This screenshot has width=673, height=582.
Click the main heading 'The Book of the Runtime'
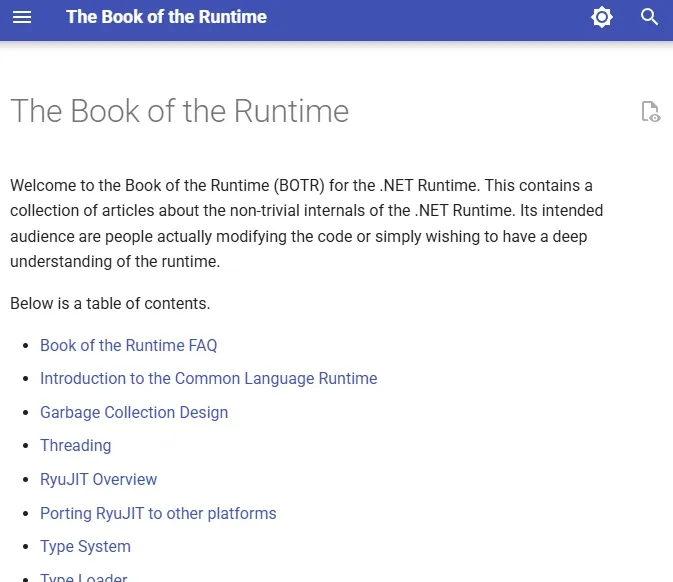pos(179,111)
